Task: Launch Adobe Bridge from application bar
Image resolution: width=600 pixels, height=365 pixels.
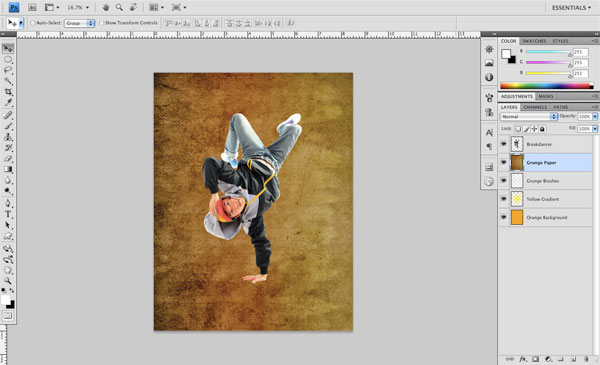Action: coord(32,7)
